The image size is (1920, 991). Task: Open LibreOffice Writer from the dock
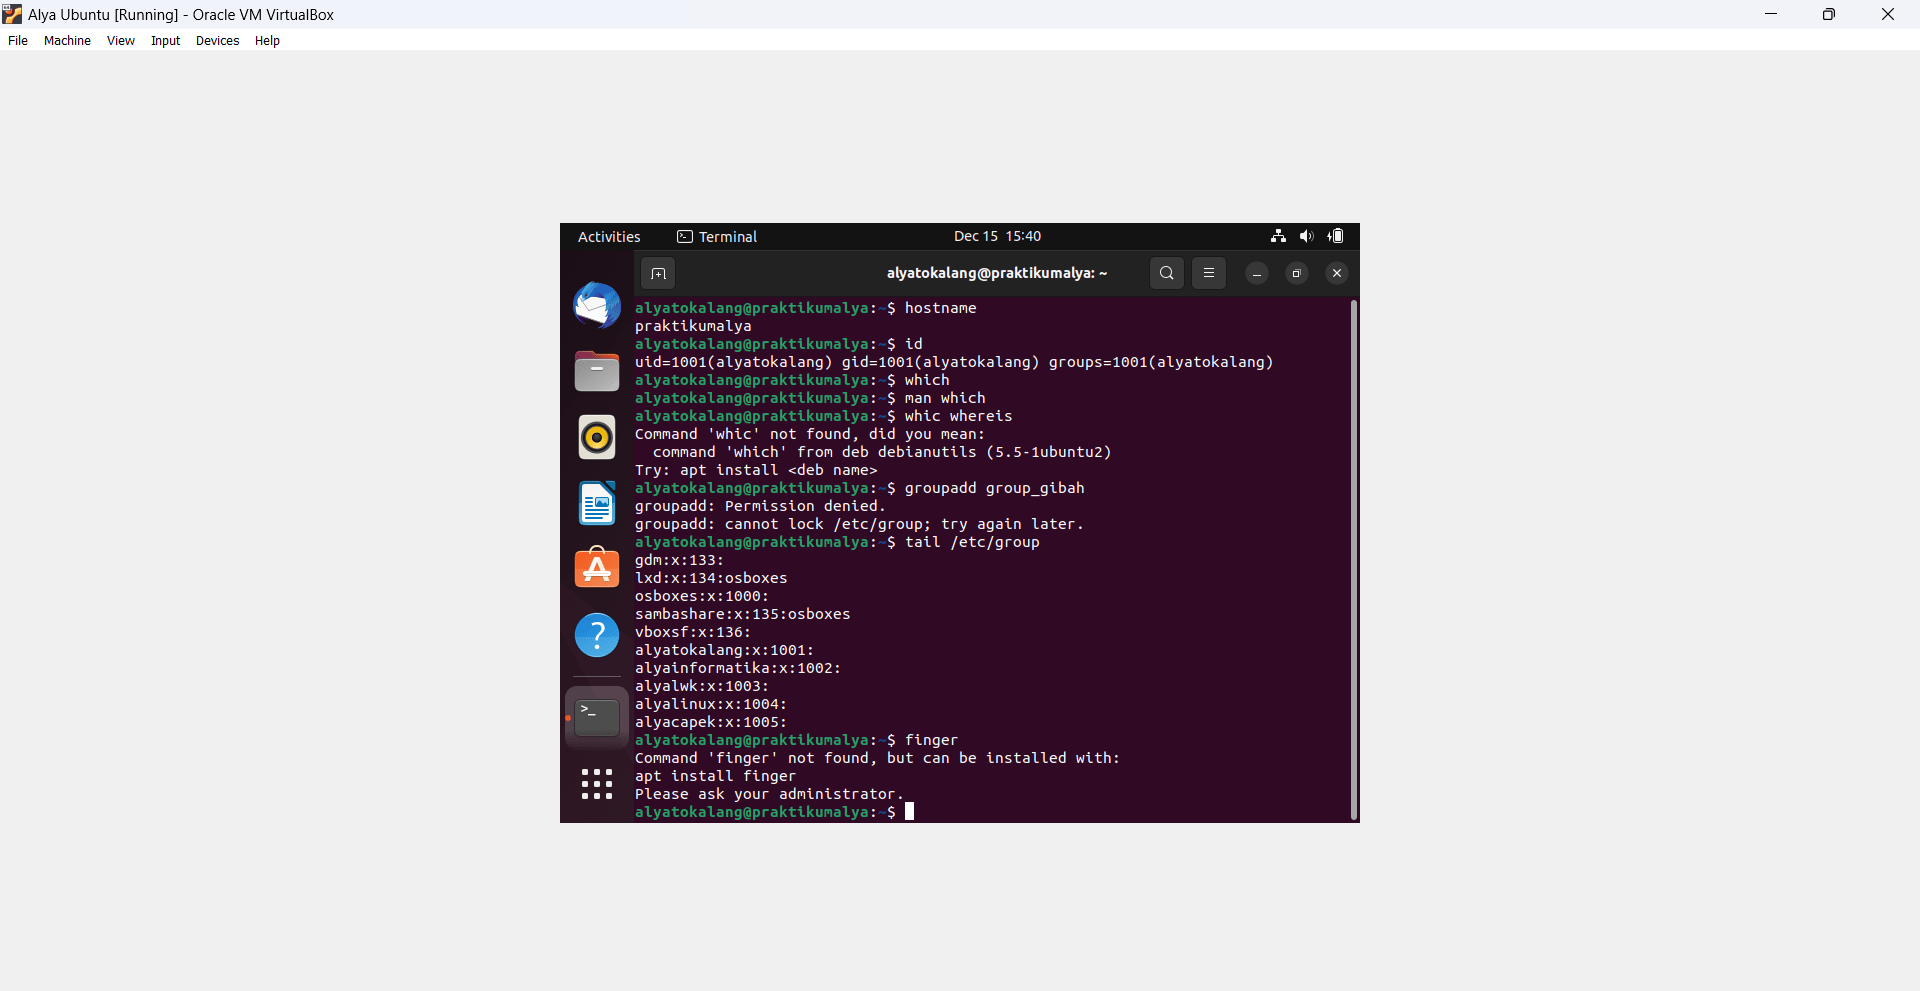pos(597,503)
